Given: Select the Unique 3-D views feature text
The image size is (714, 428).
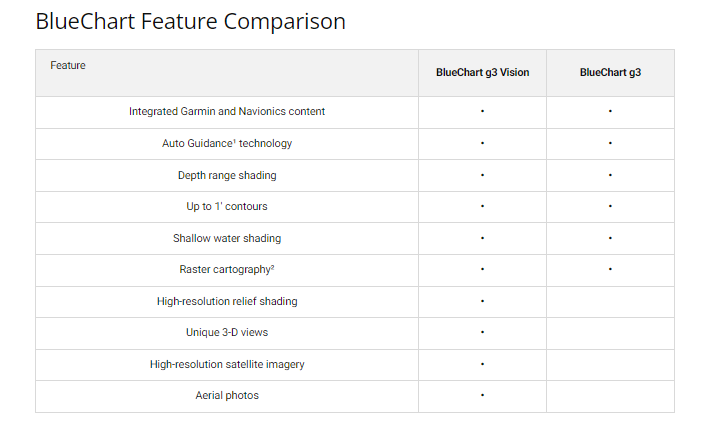Looking at the screenshot, I should pos(227,333).
